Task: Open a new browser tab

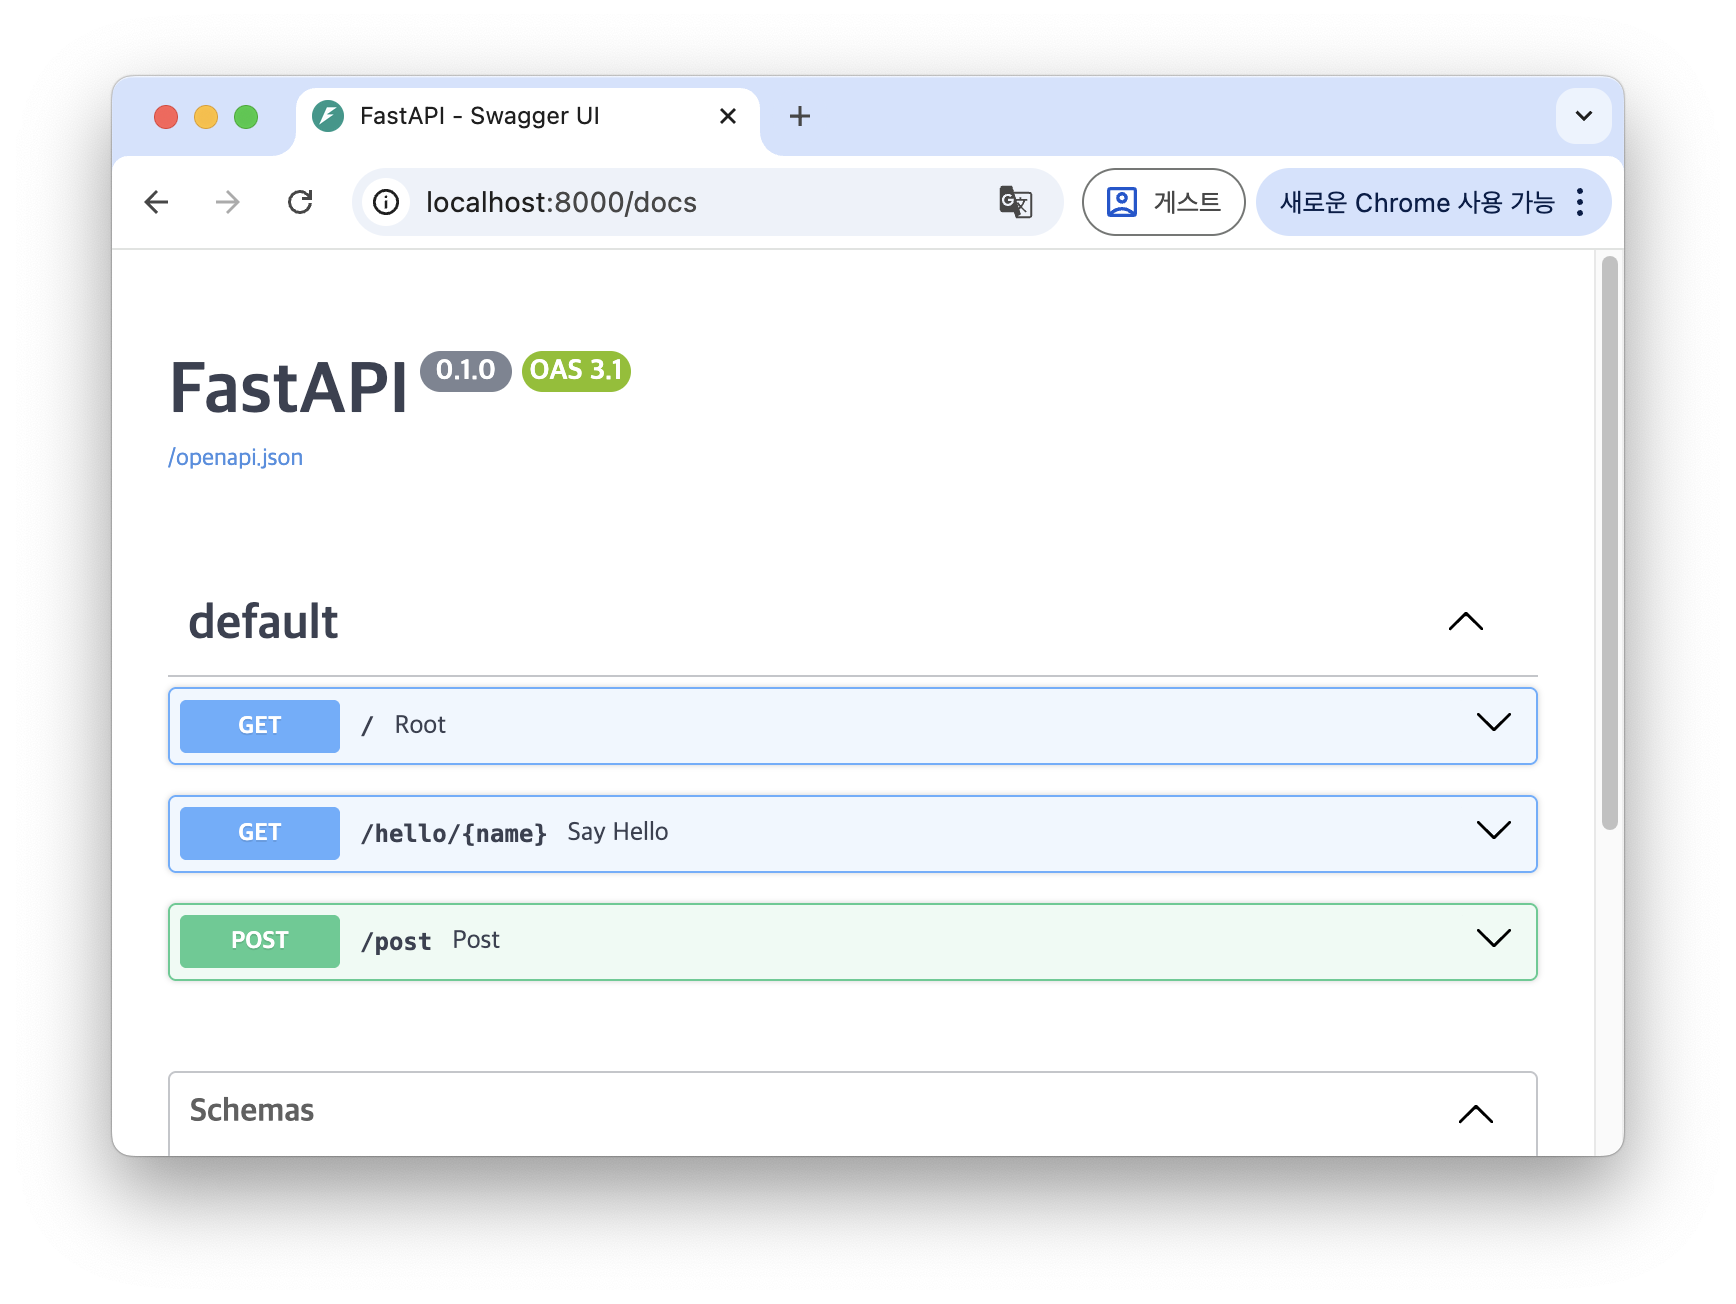Action: 799,116
